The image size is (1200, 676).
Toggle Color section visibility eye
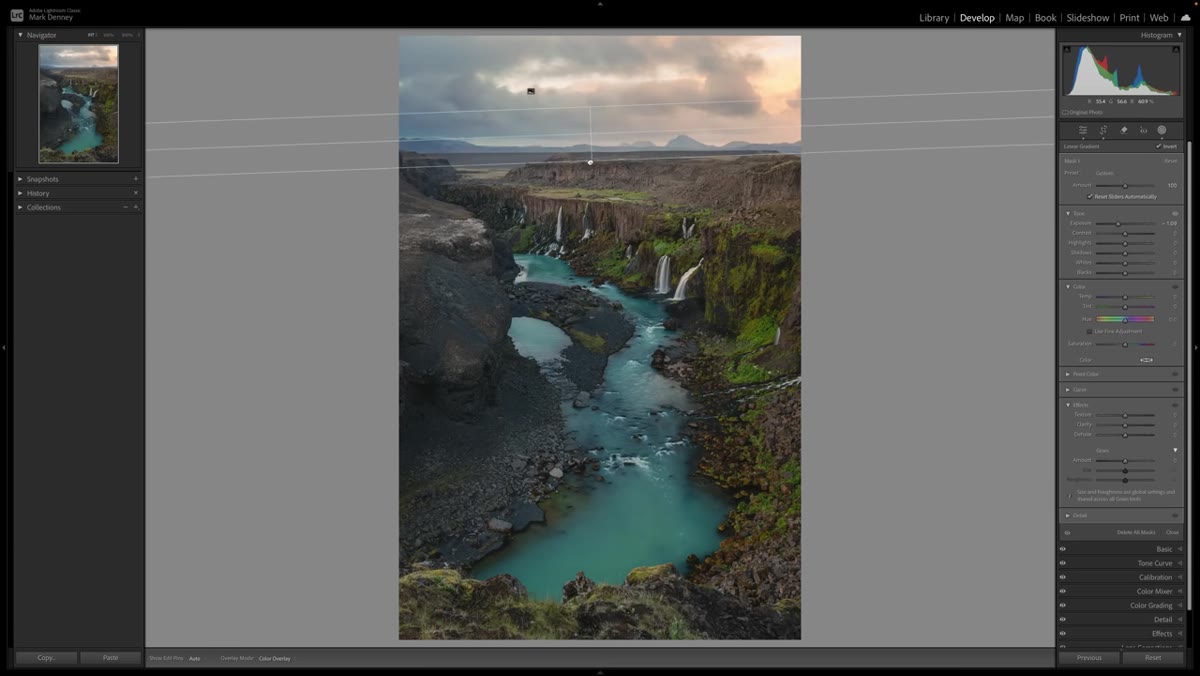click(x=1175, y=287)
